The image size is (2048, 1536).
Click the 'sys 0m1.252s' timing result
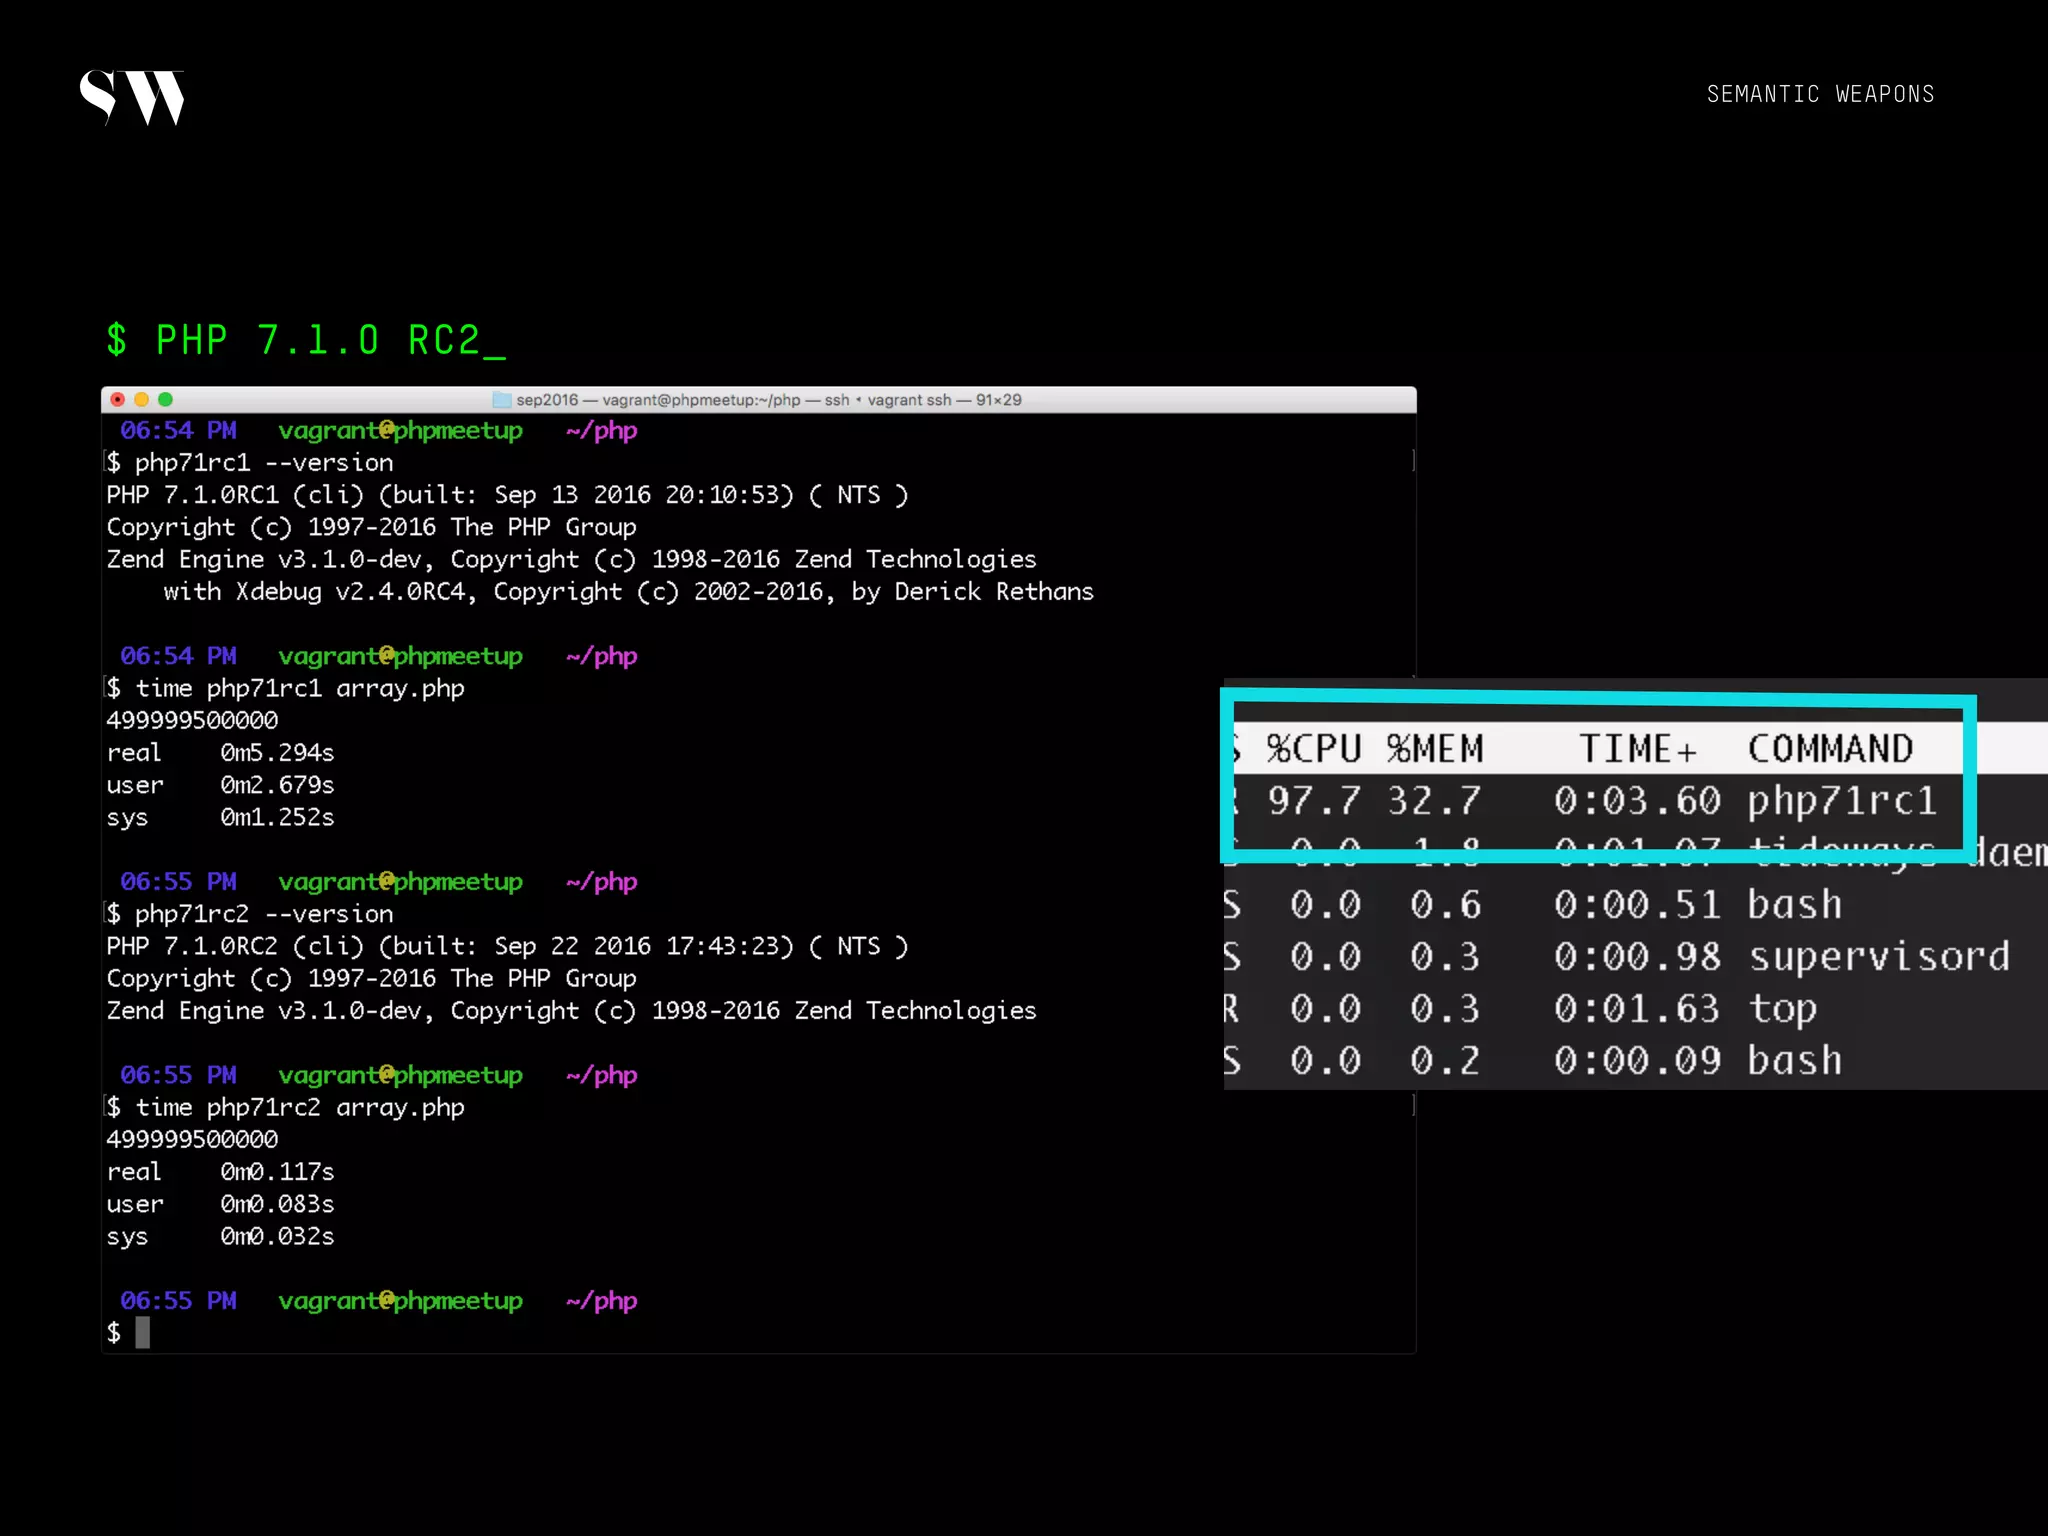point(220,817)
